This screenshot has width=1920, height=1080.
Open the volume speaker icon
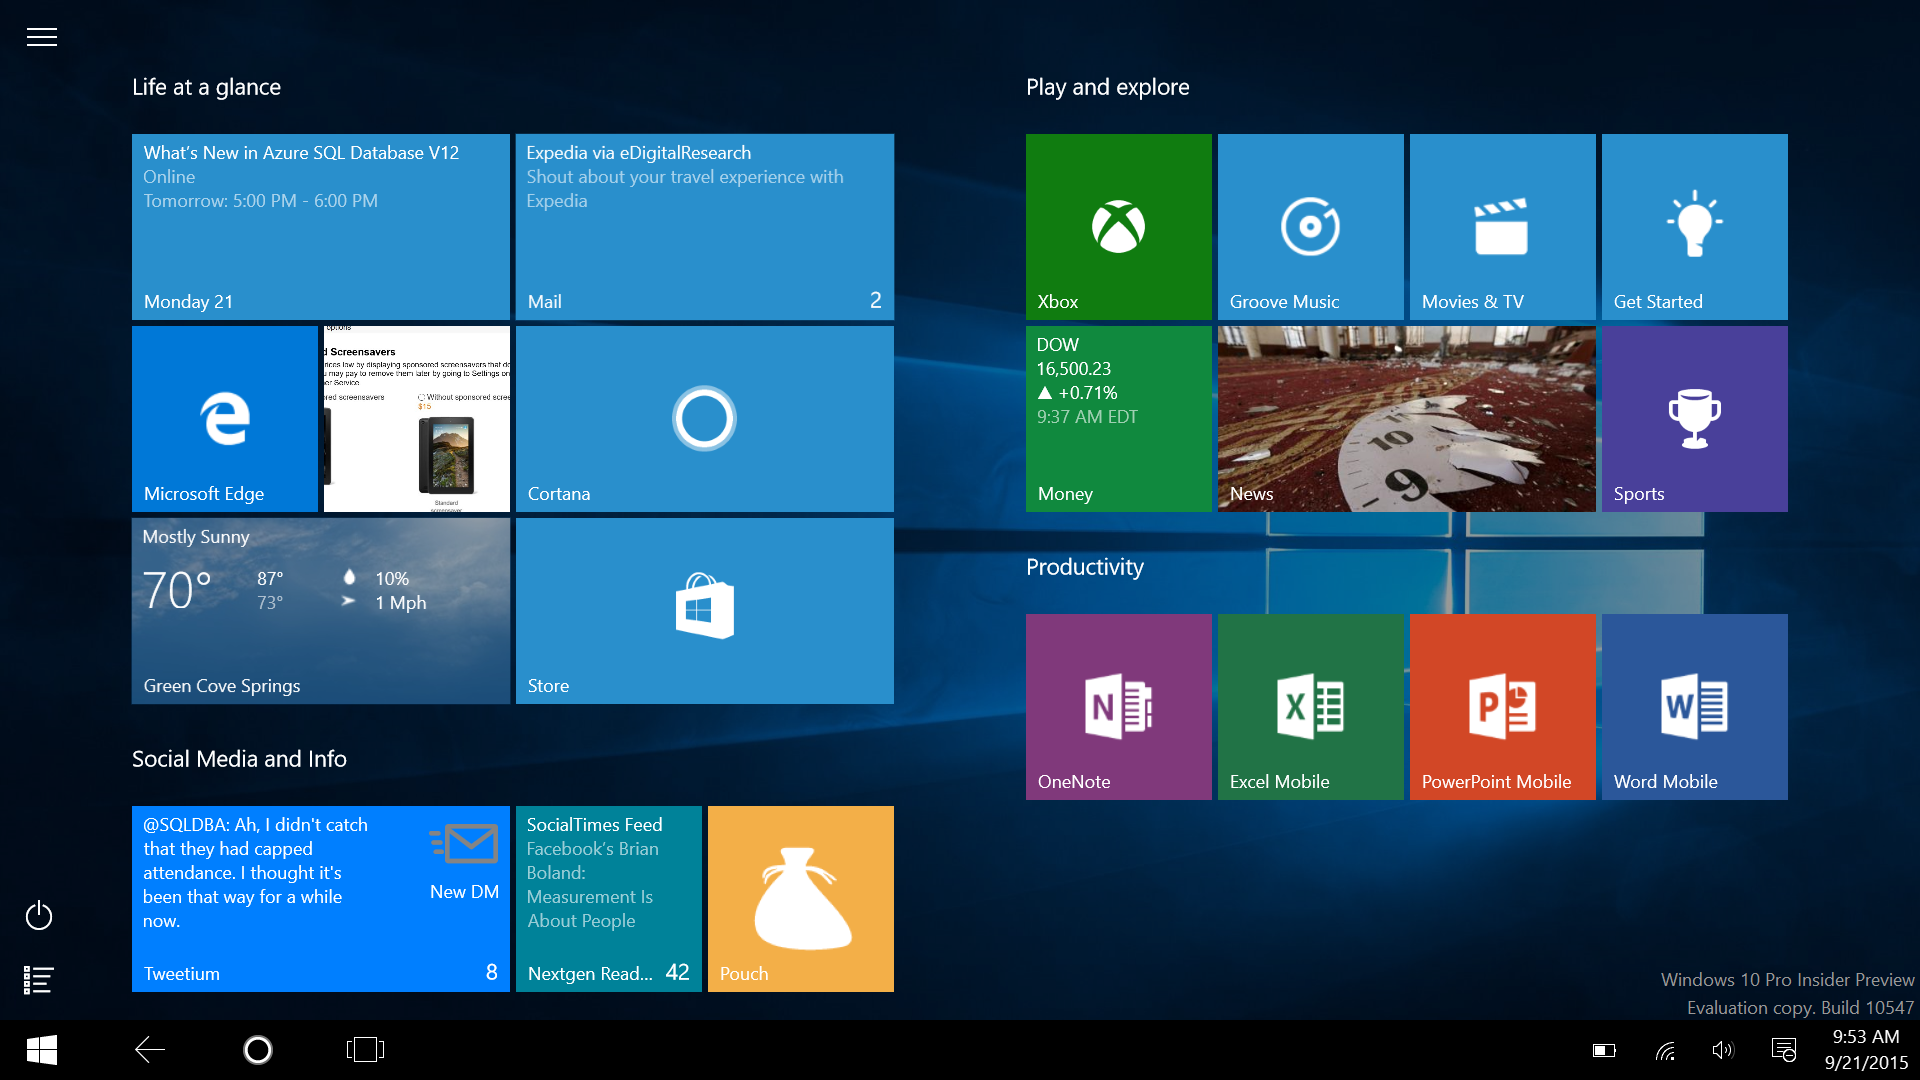1722,1050
